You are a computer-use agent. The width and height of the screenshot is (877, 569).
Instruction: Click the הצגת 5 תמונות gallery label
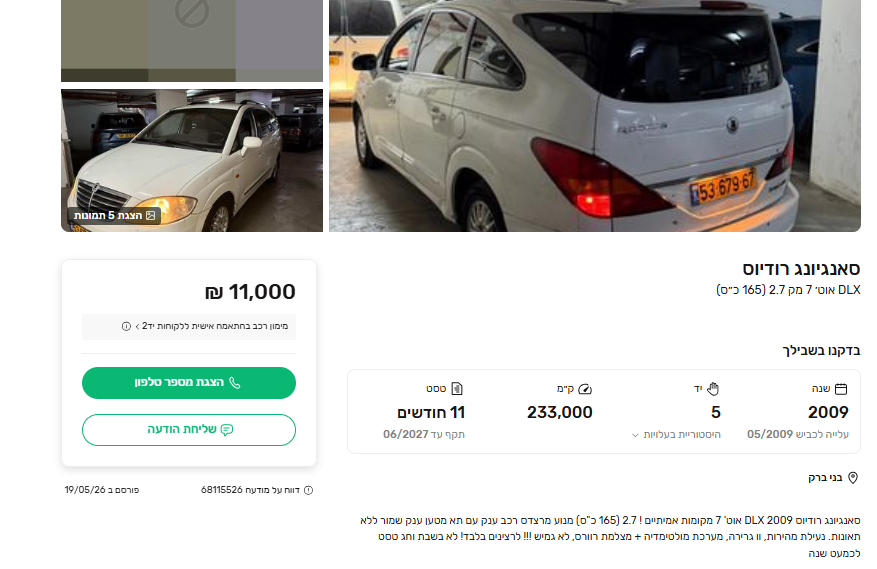coord(115,215)
